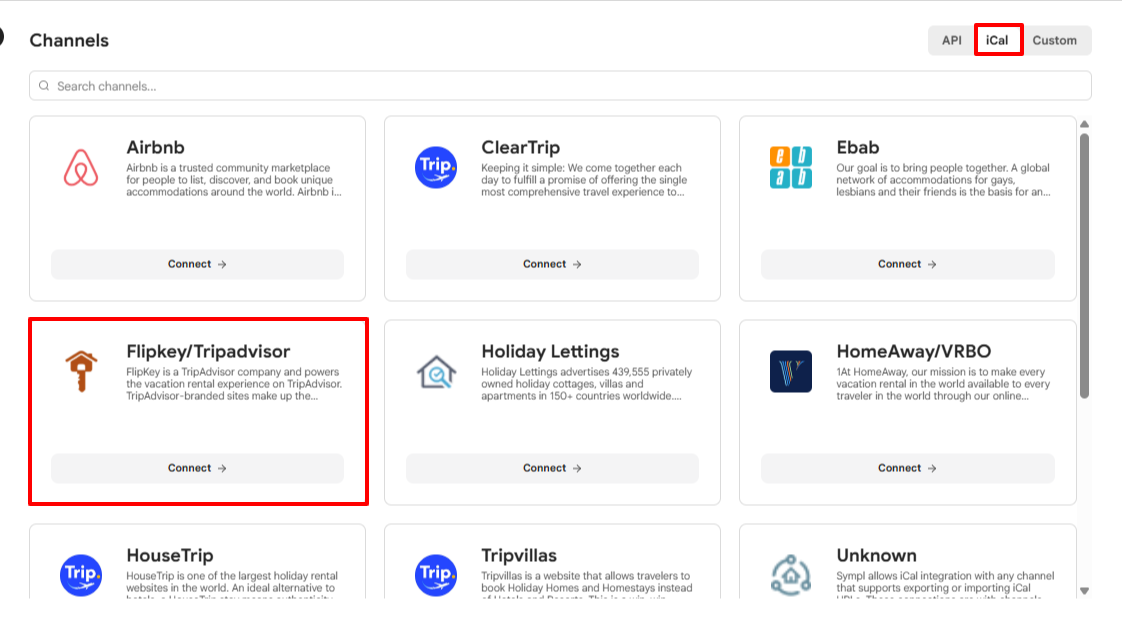Connect the Airbnb channel
Image resolution: width=1122 pixels, height=618 pixels.
click(x=197, y=264)
